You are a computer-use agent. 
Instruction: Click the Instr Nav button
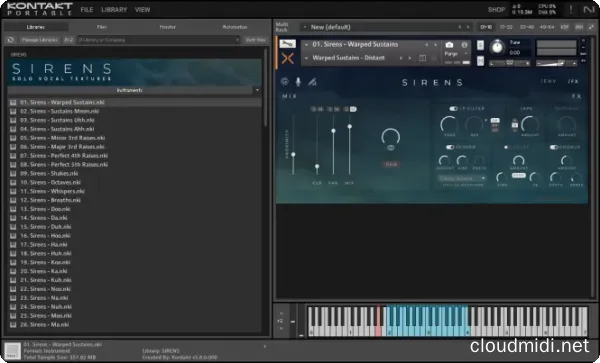click(255, 40)
